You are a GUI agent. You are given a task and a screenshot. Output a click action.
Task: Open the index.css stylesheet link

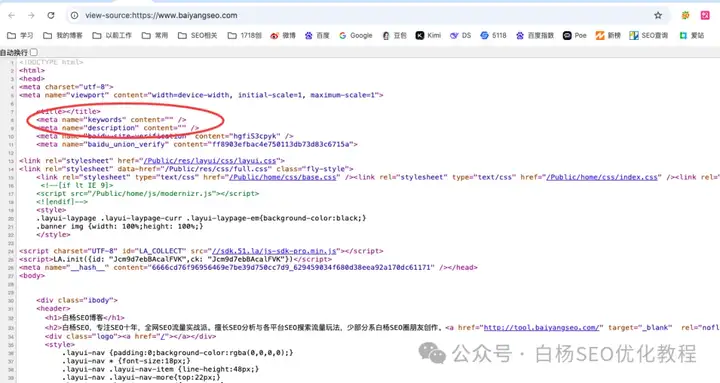[602, 177]
